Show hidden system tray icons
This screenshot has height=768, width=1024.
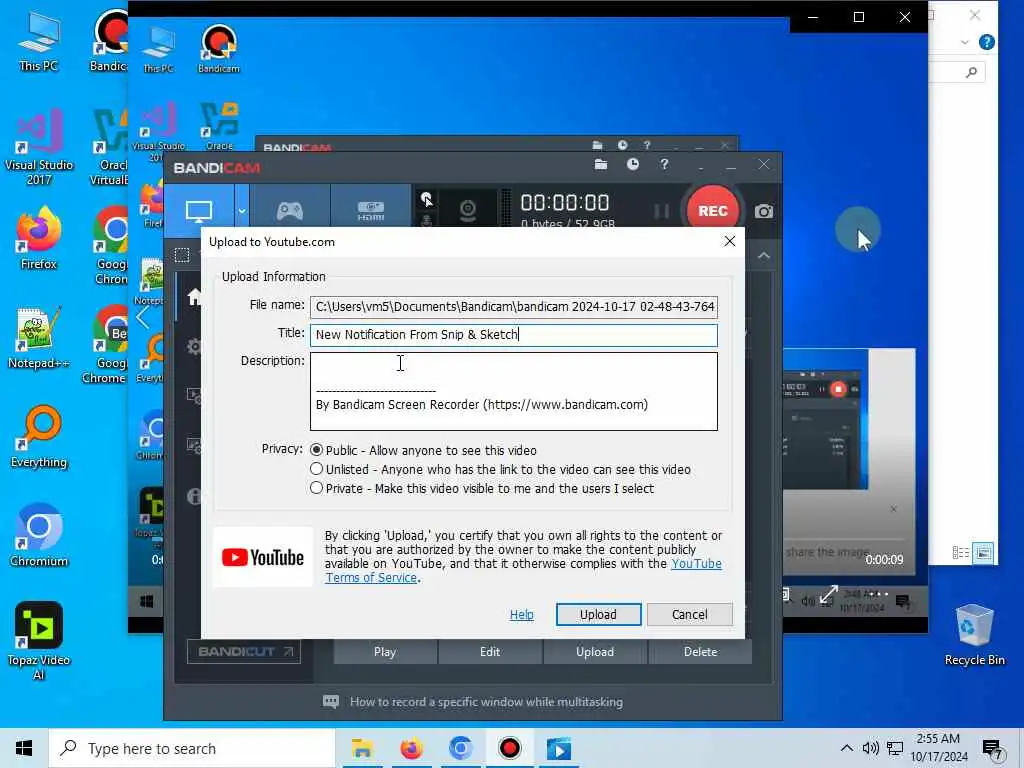[x=846, y=748]
